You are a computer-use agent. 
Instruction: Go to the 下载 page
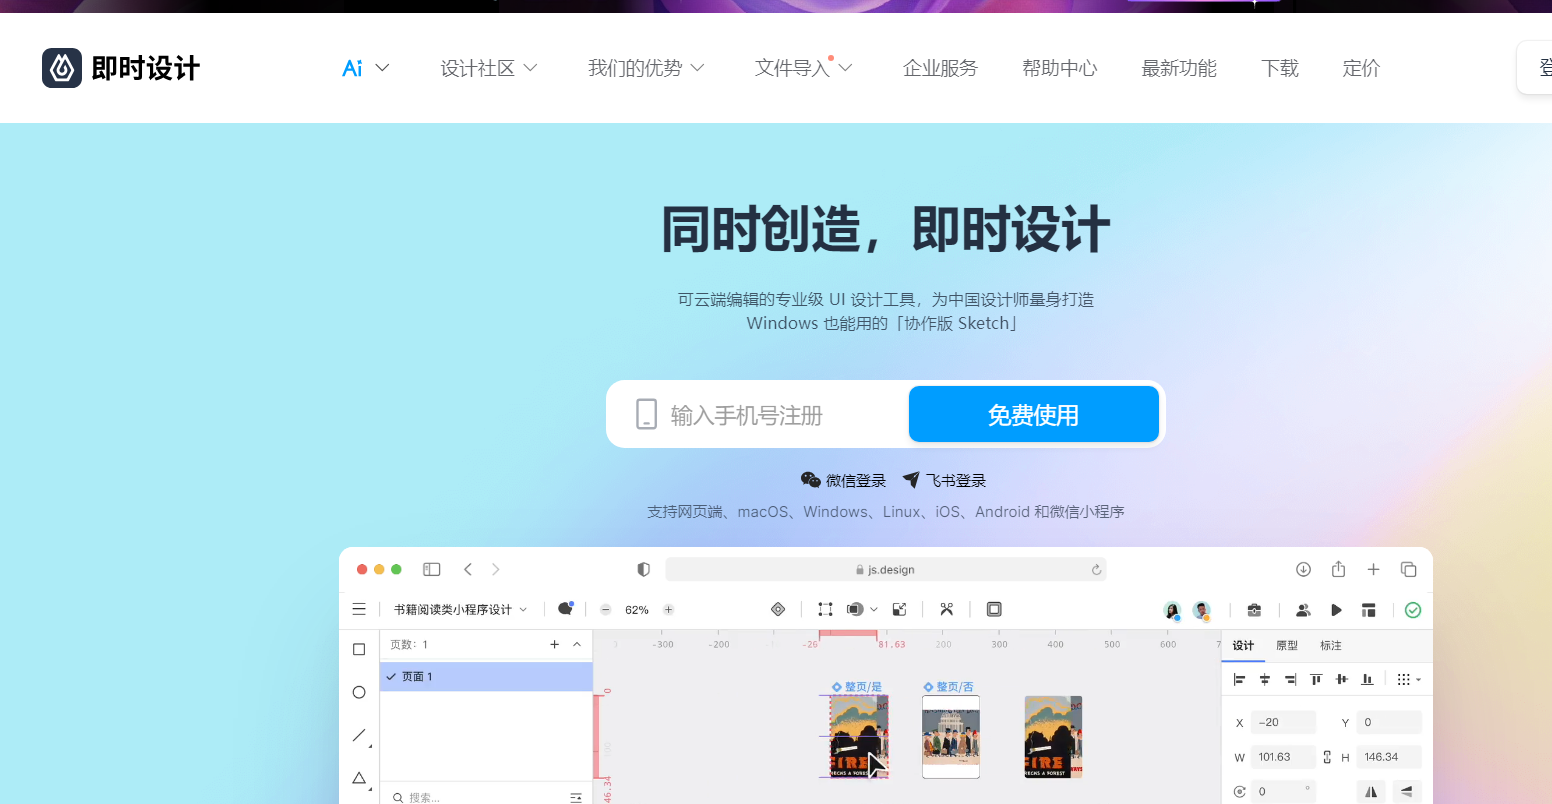[1280, 68]
